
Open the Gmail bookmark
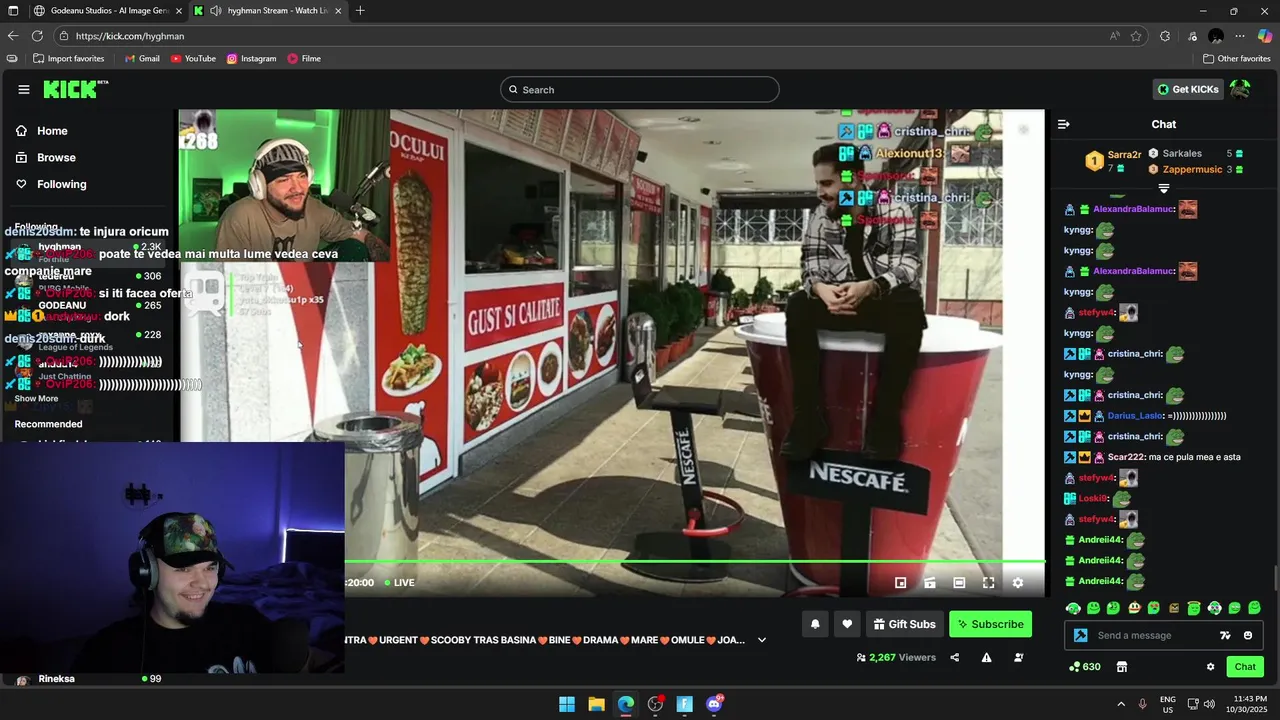click(142, 59)
